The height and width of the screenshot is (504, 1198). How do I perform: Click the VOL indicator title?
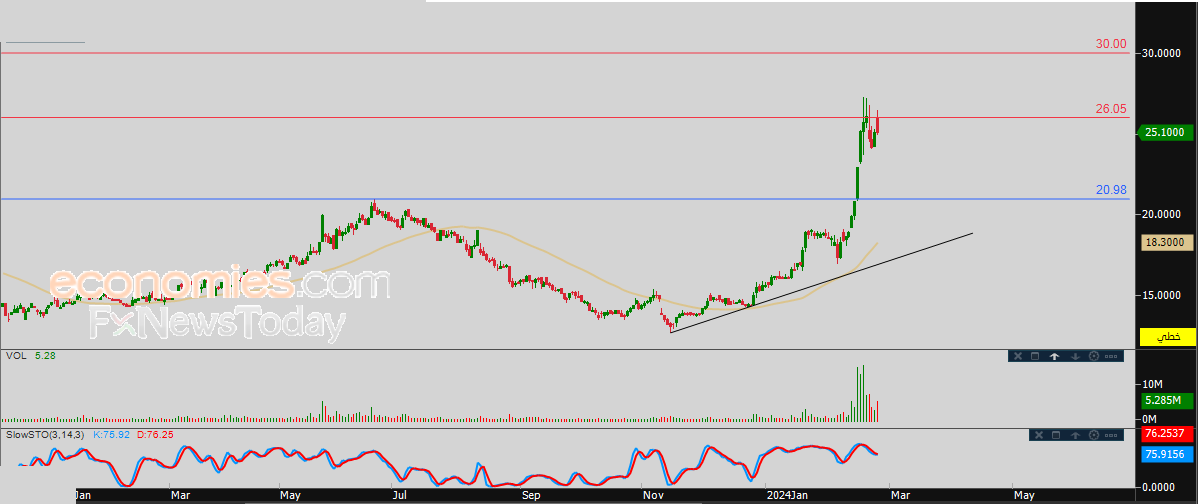click(x=15, y=355)
